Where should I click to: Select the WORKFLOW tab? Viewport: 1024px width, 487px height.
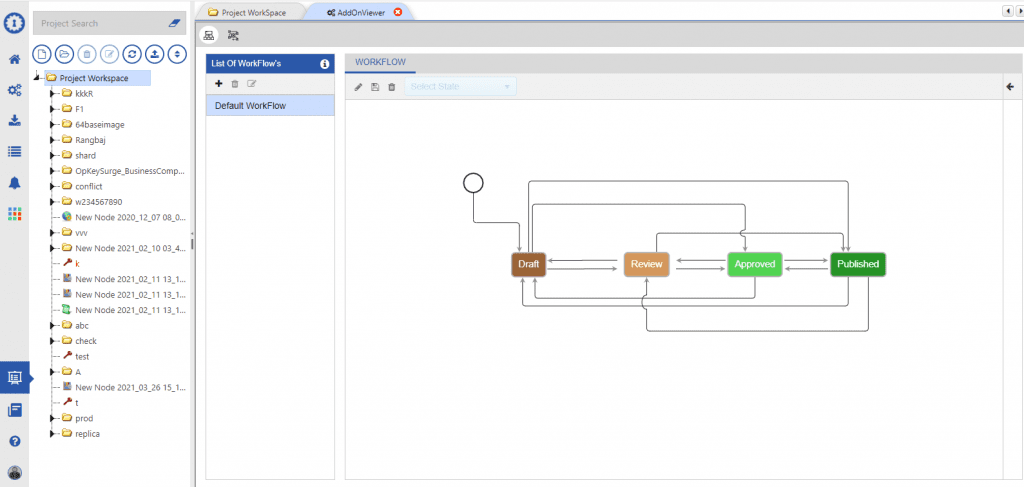pyautogui.click(x=380, y=62)
